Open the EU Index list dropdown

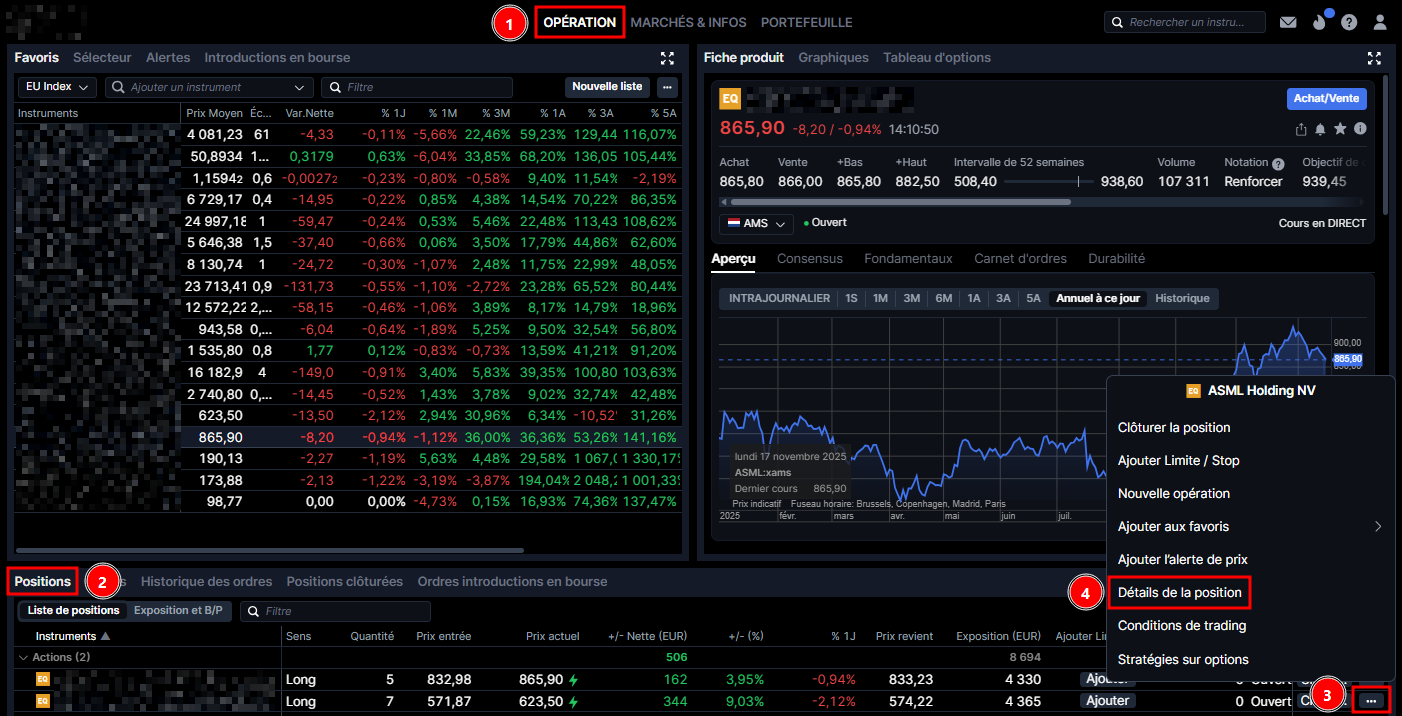click(x=57, y=87)
